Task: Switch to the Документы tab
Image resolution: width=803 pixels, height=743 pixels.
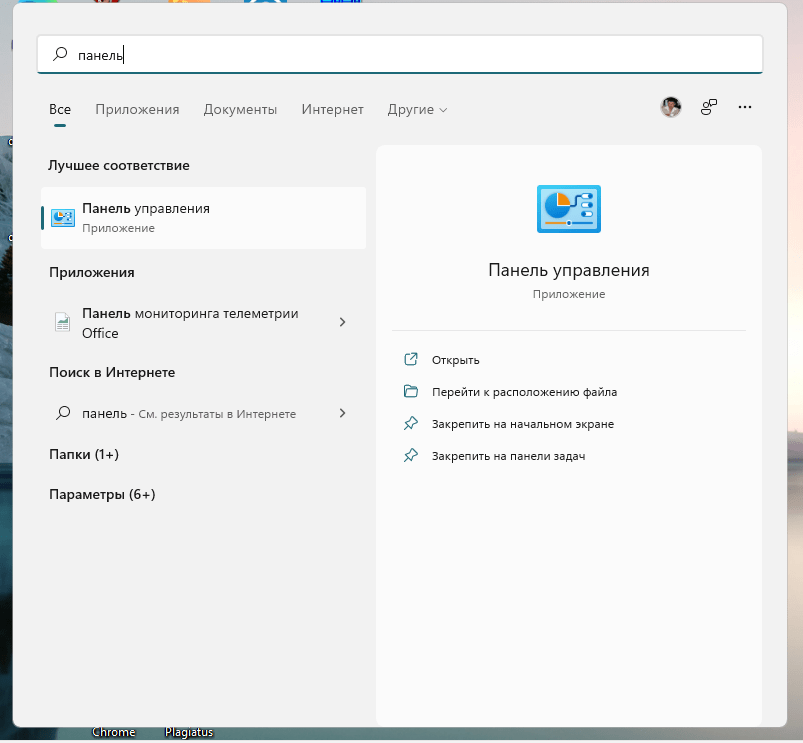Action: [x=240, y=110]
